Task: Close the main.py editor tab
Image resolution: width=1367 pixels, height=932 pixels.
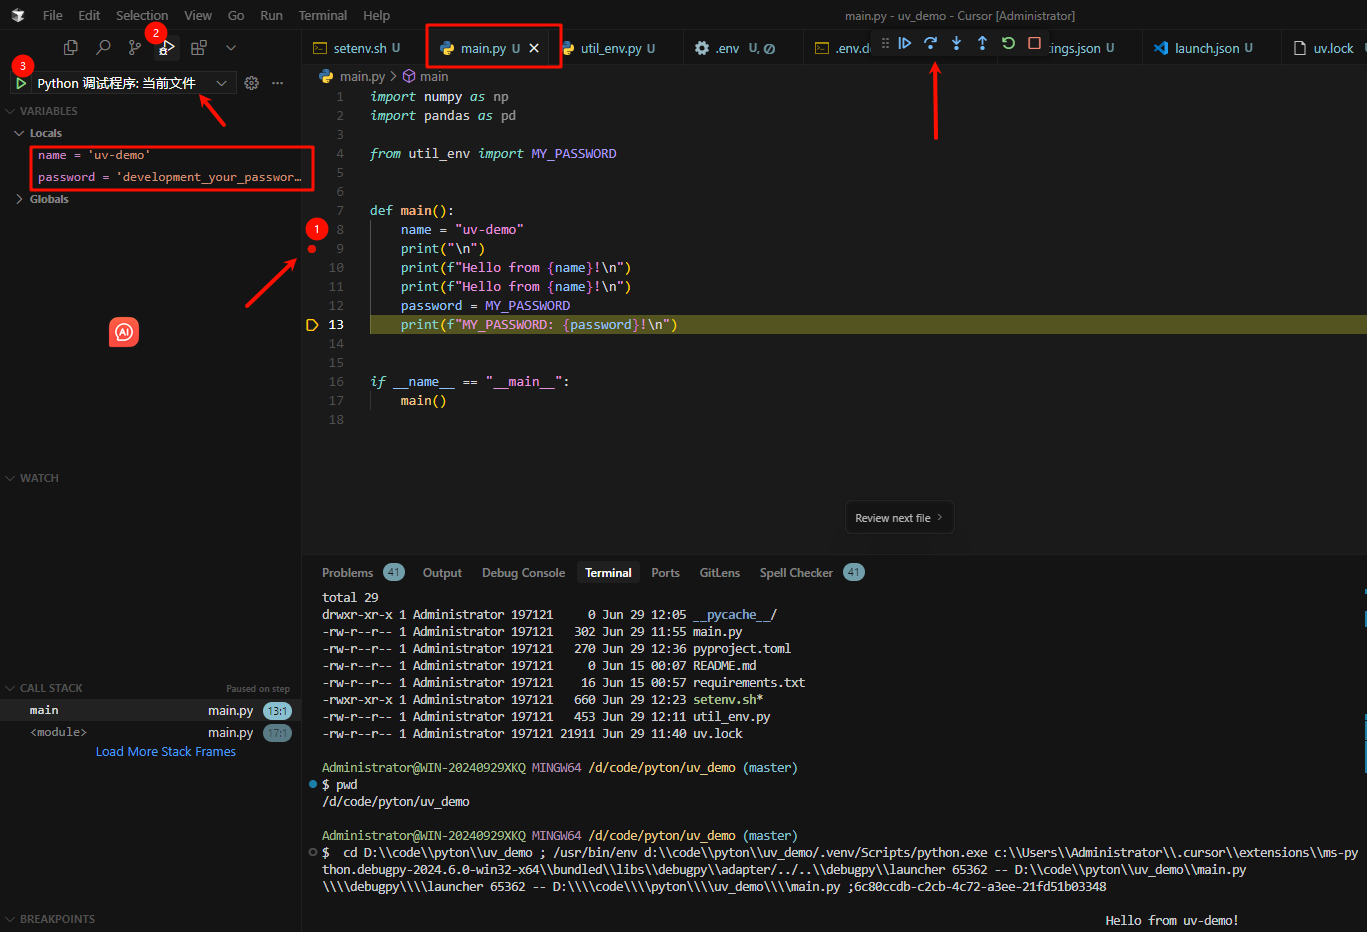Action: 534,48
